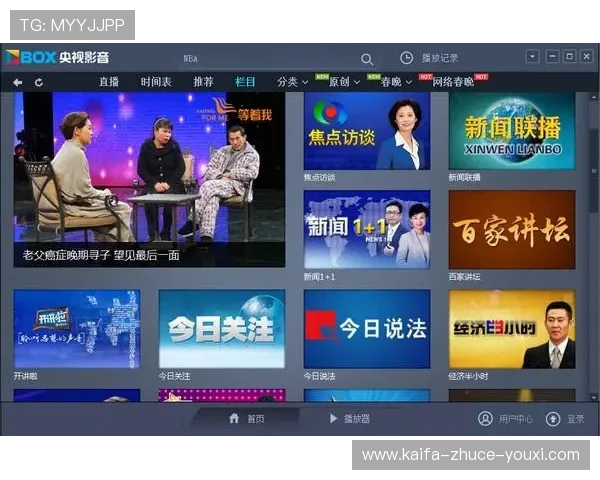
Task: Open the 经济半小时 program thumbnail
Action: pyautogui.click(x=512, y=329)
